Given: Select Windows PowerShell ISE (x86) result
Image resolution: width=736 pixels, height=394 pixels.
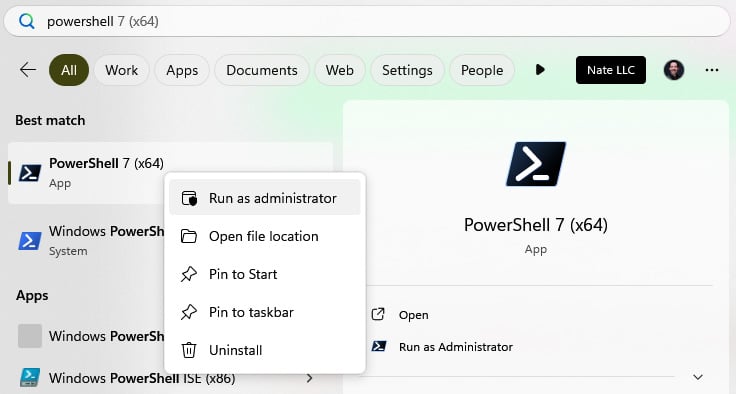Looking at the screenshot, I should point(142,378).
